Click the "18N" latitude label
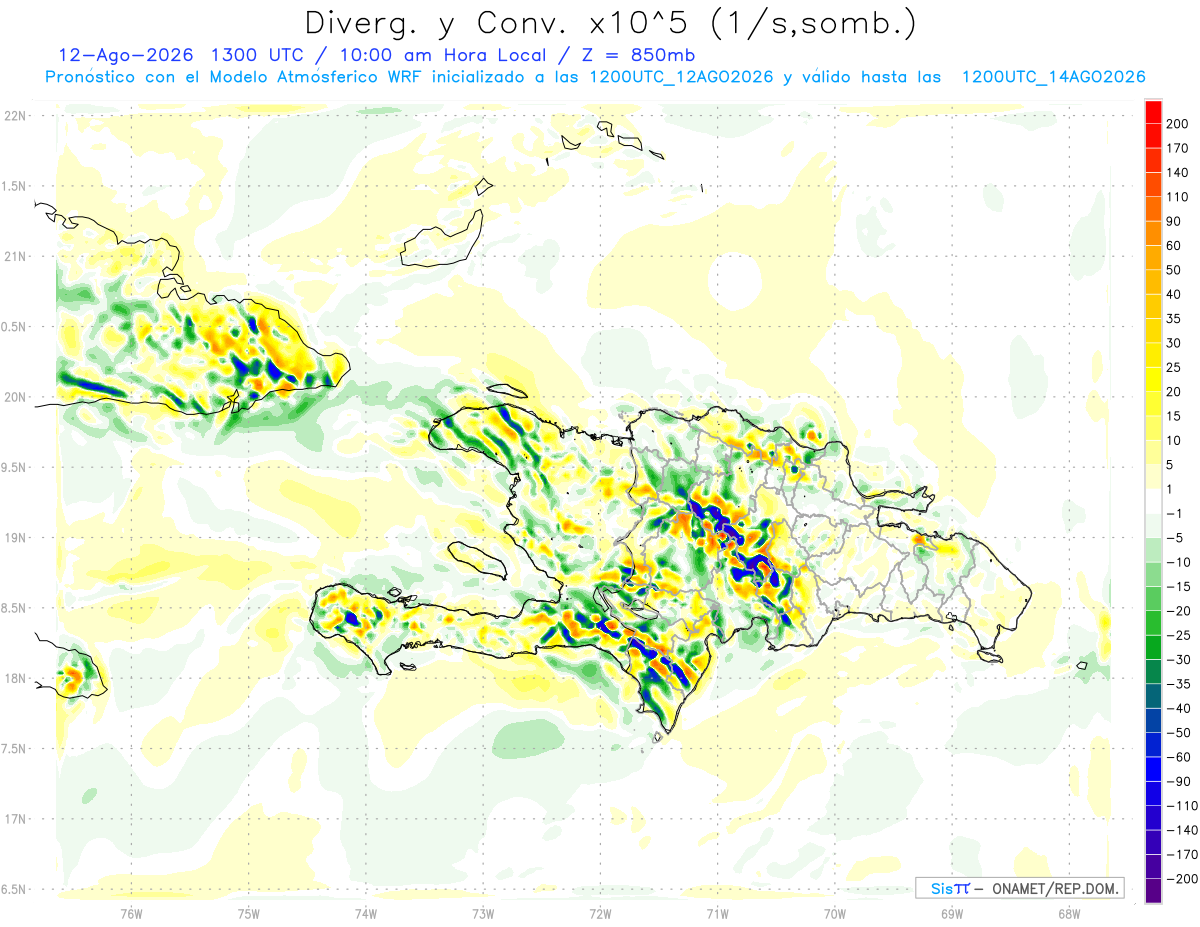 [14, 678]
